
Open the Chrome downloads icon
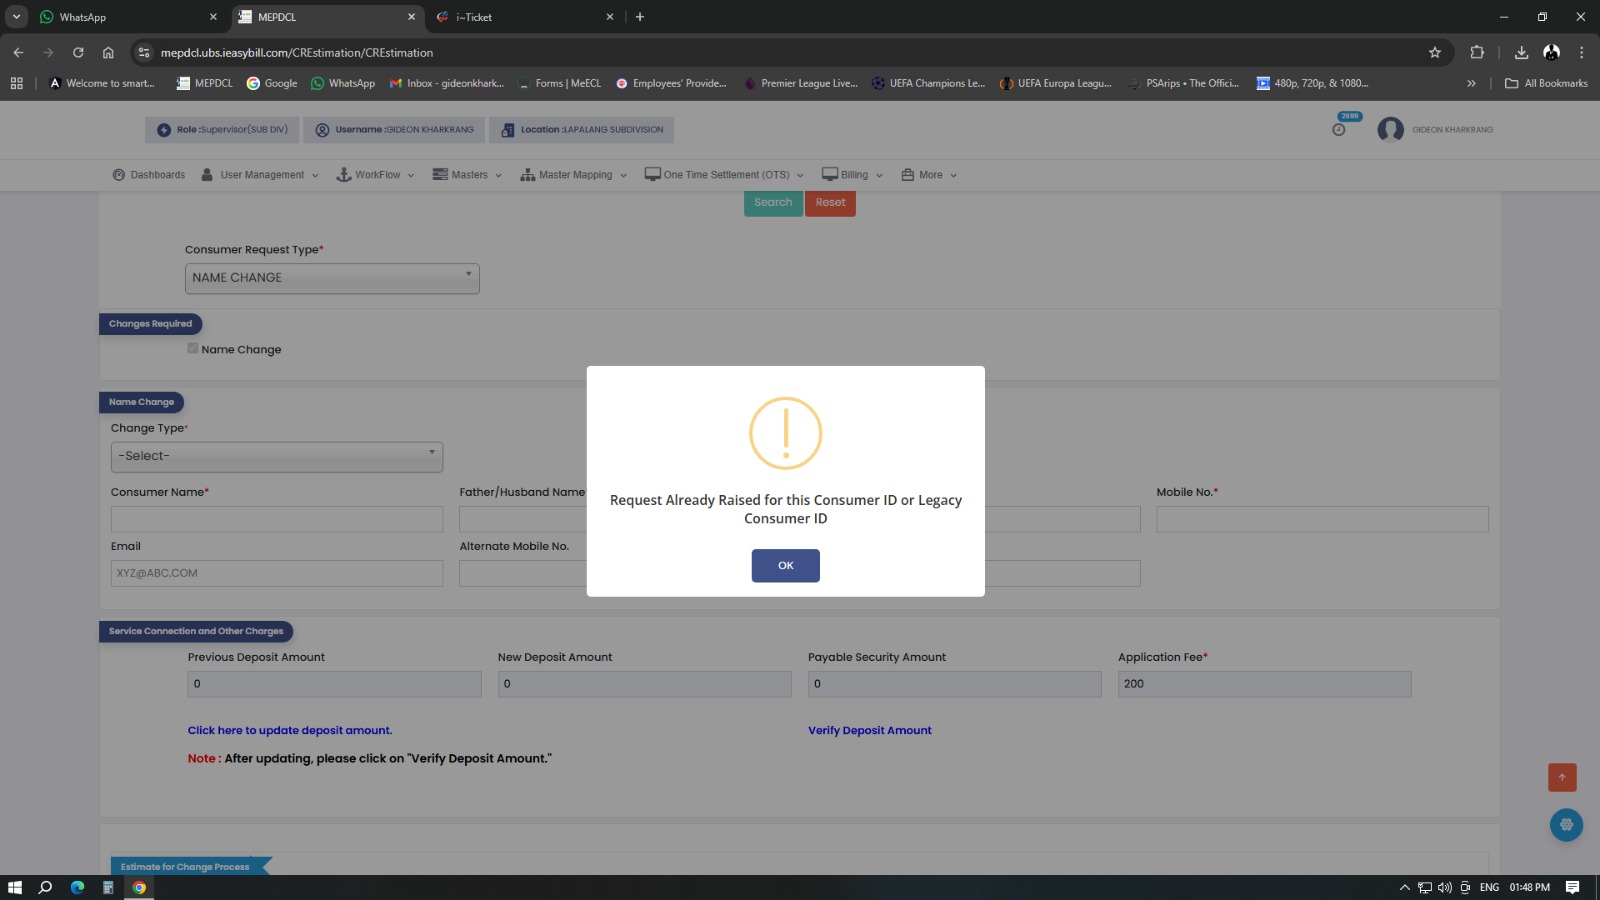click(x=1521, y=53)
